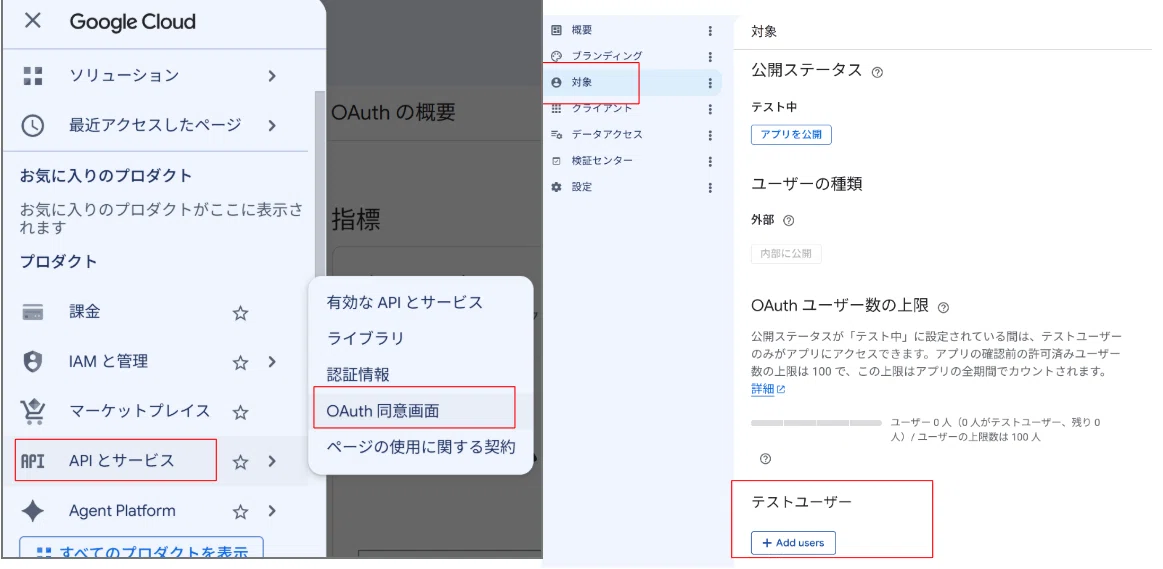This screenshot has width=1163, height=569.
Task: Click the 対象 person icon
Action: click(556, 82)
